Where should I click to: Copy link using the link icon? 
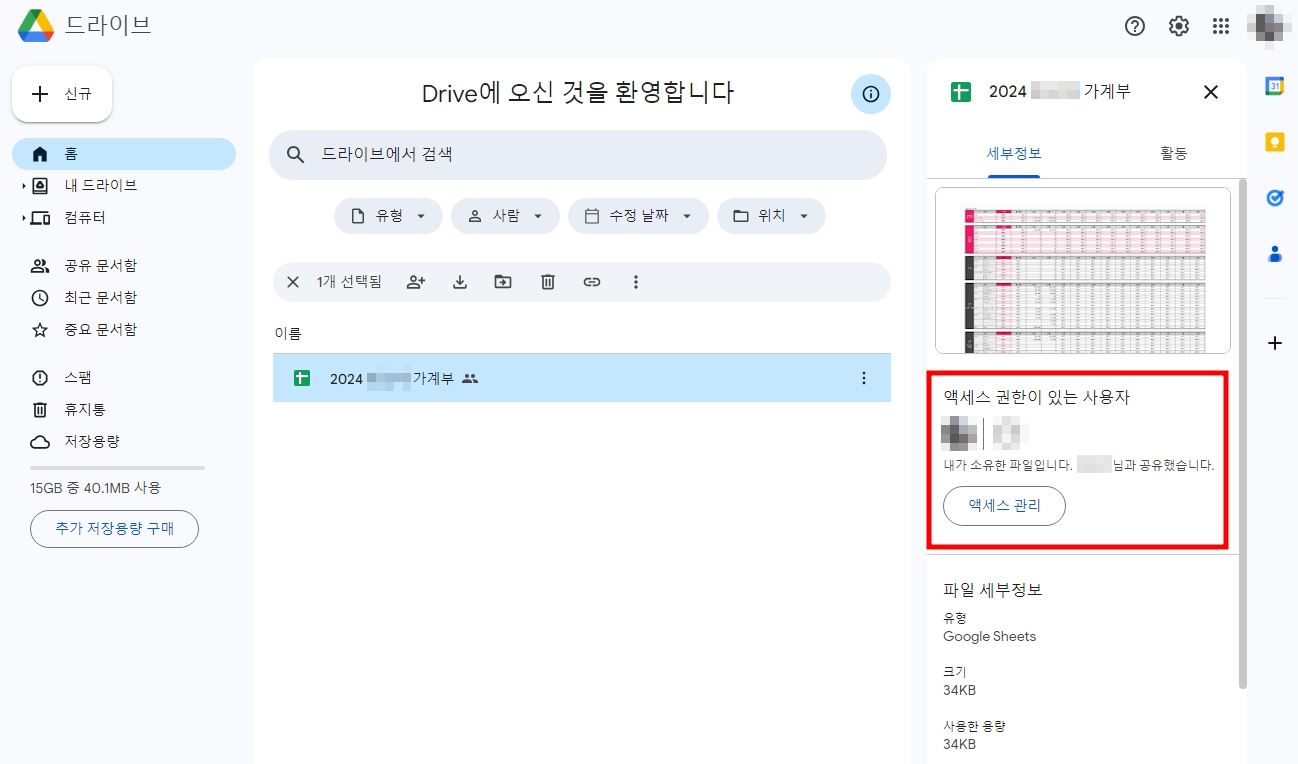pyautogui.click(x=591, y=282)
